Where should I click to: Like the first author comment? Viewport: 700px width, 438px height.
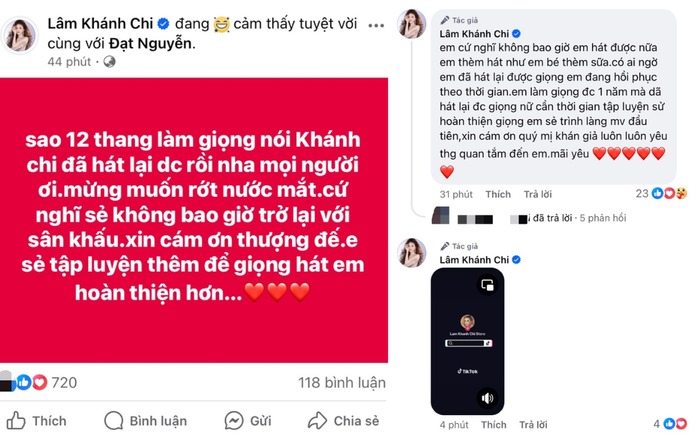(x=498, y=194)
